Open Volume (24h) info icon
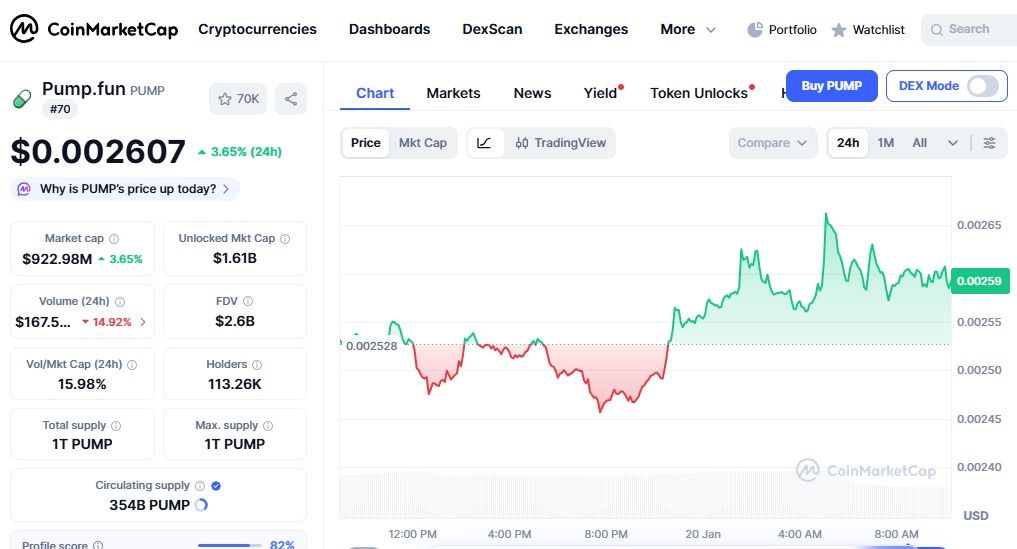 [x=120, y=302]
